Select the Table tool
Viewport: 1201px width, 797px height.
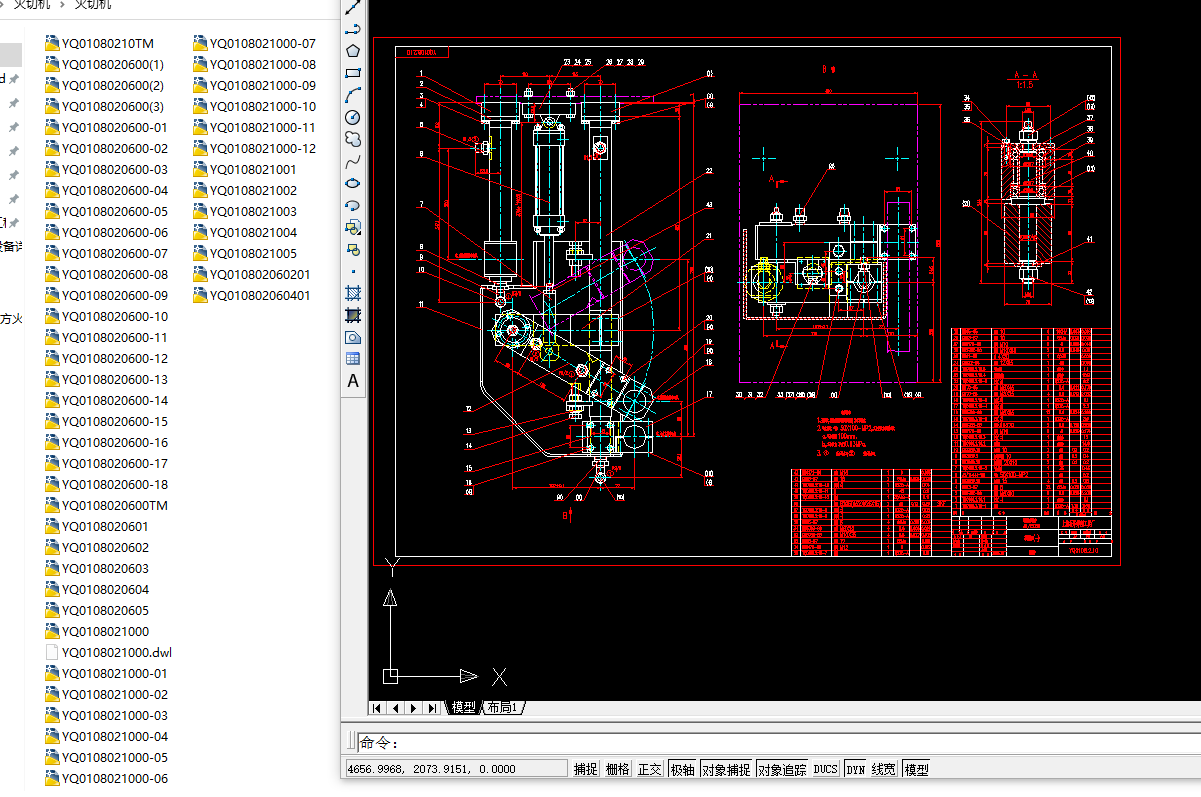click(x=352, y=359)
